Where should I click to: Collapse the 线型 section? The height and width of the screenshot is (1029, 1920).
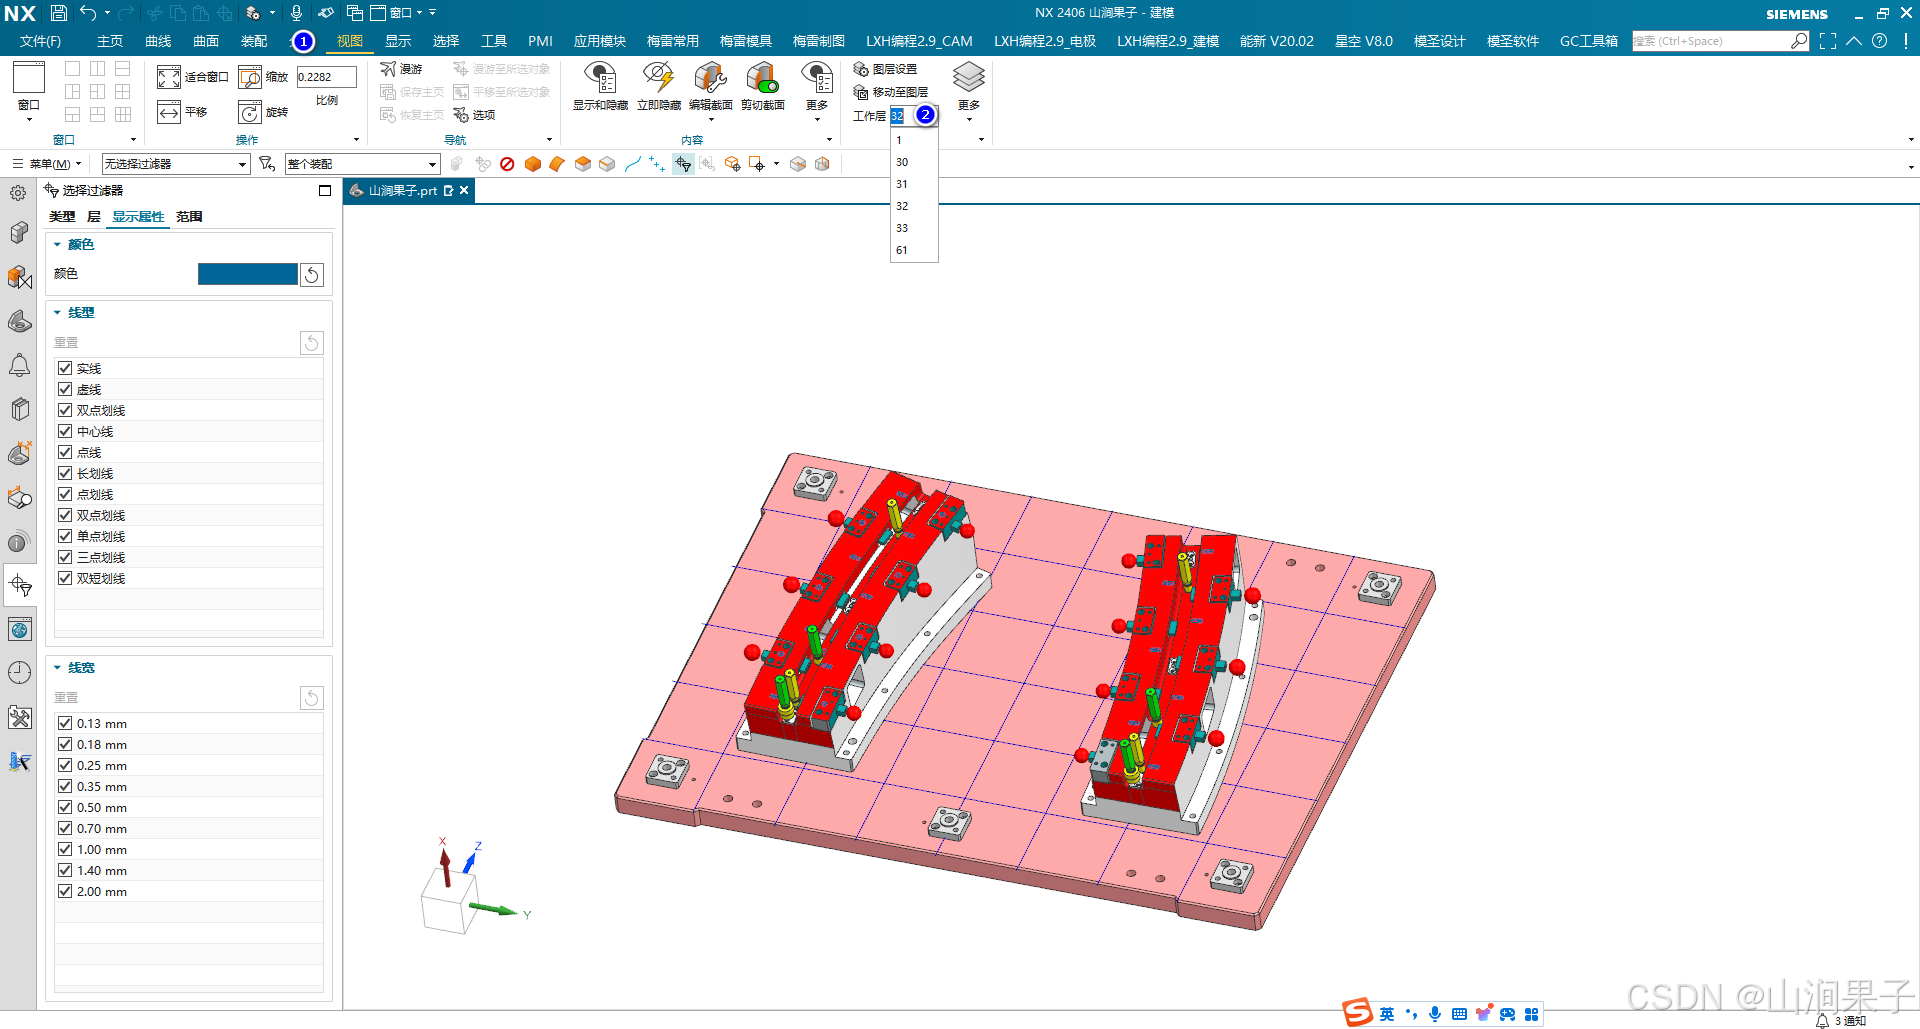pos(57,313)
